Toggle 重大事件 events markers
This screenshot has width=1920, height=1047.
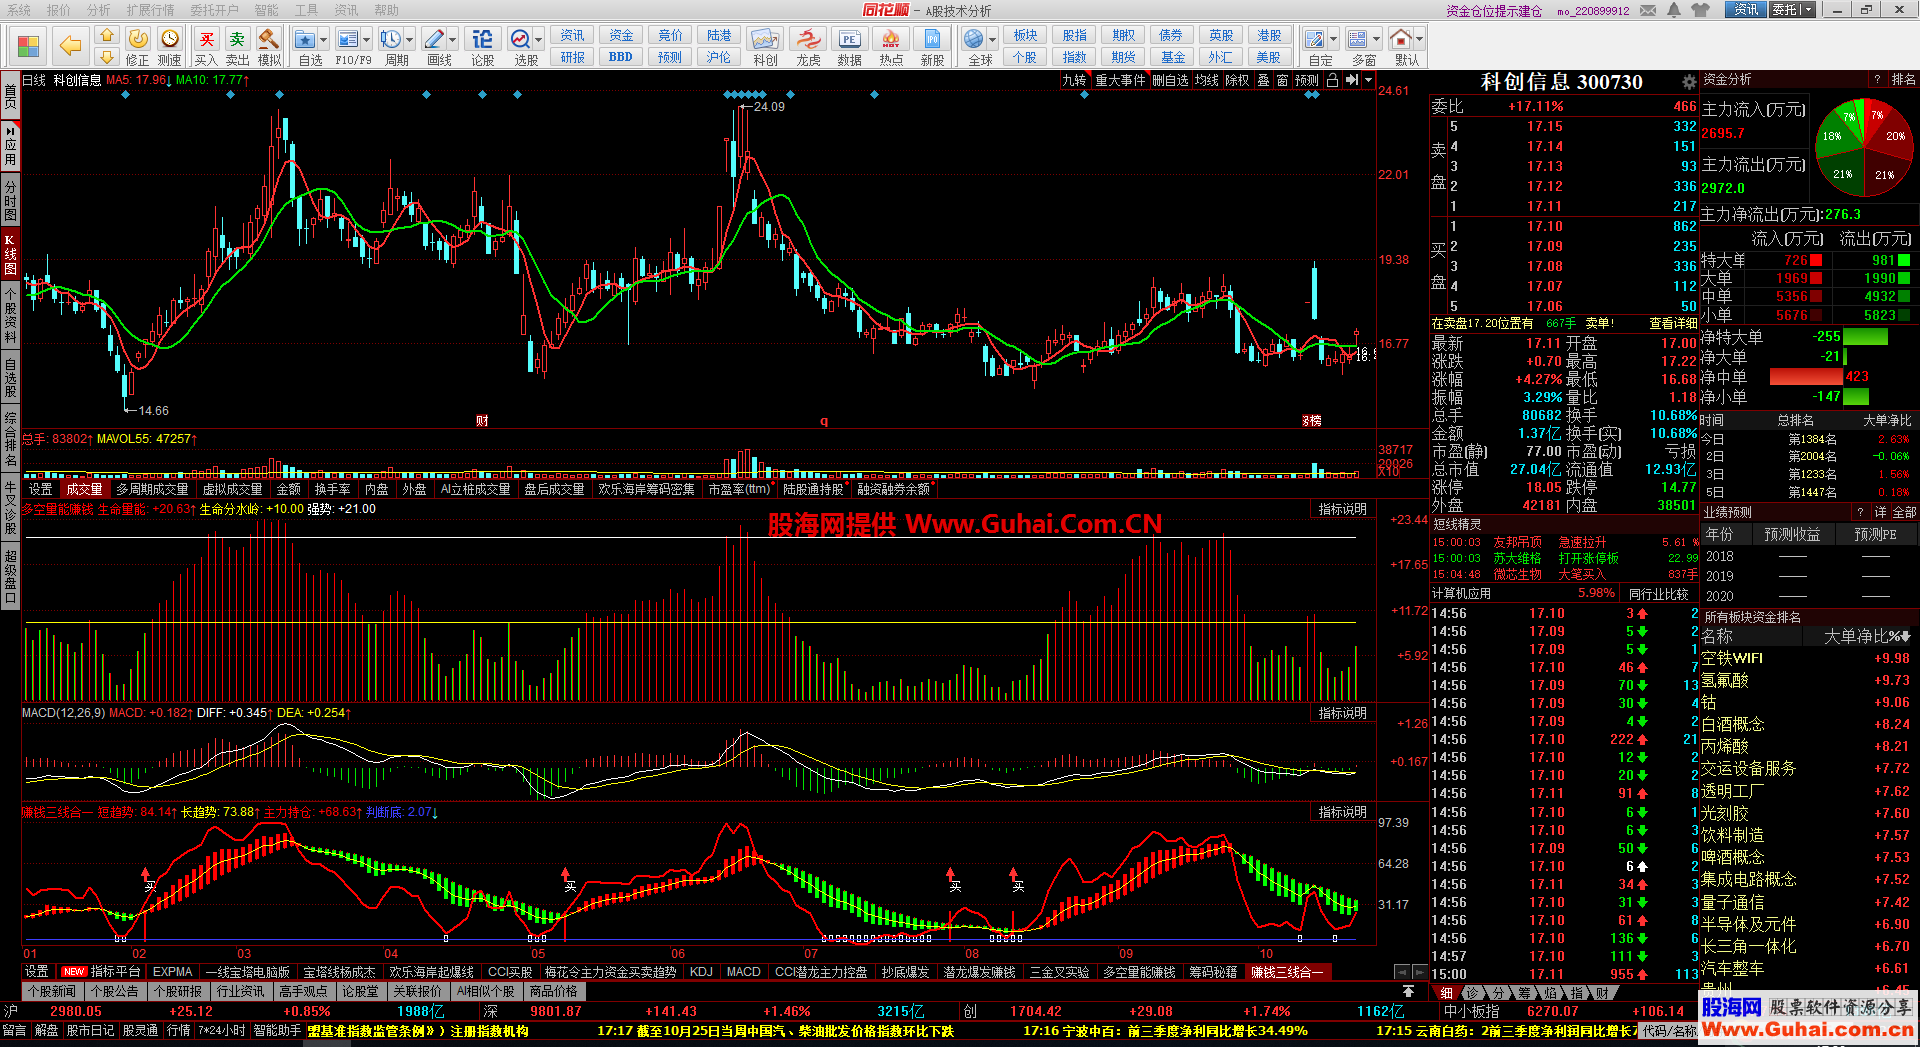[x=1120, y=80]
